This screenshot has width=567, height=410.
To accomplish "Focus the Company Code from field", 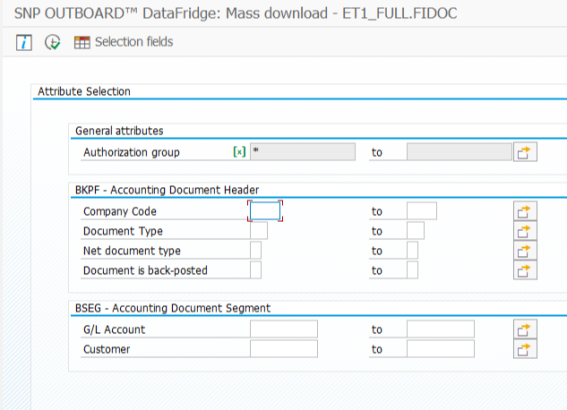I will [x=265, y=211].
